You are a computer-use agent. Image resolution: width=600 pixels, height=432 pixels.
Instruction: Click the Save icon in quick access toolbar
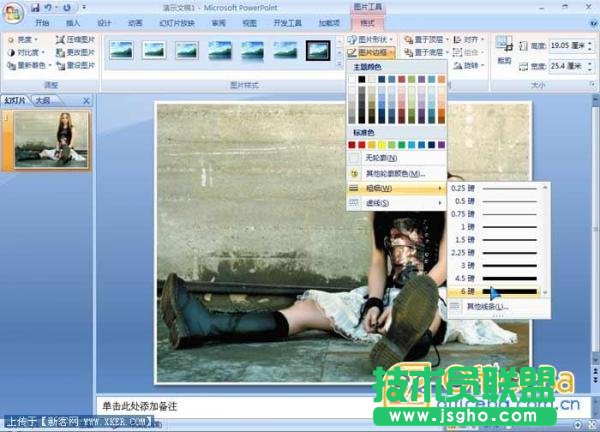click(x=35, y=7)
